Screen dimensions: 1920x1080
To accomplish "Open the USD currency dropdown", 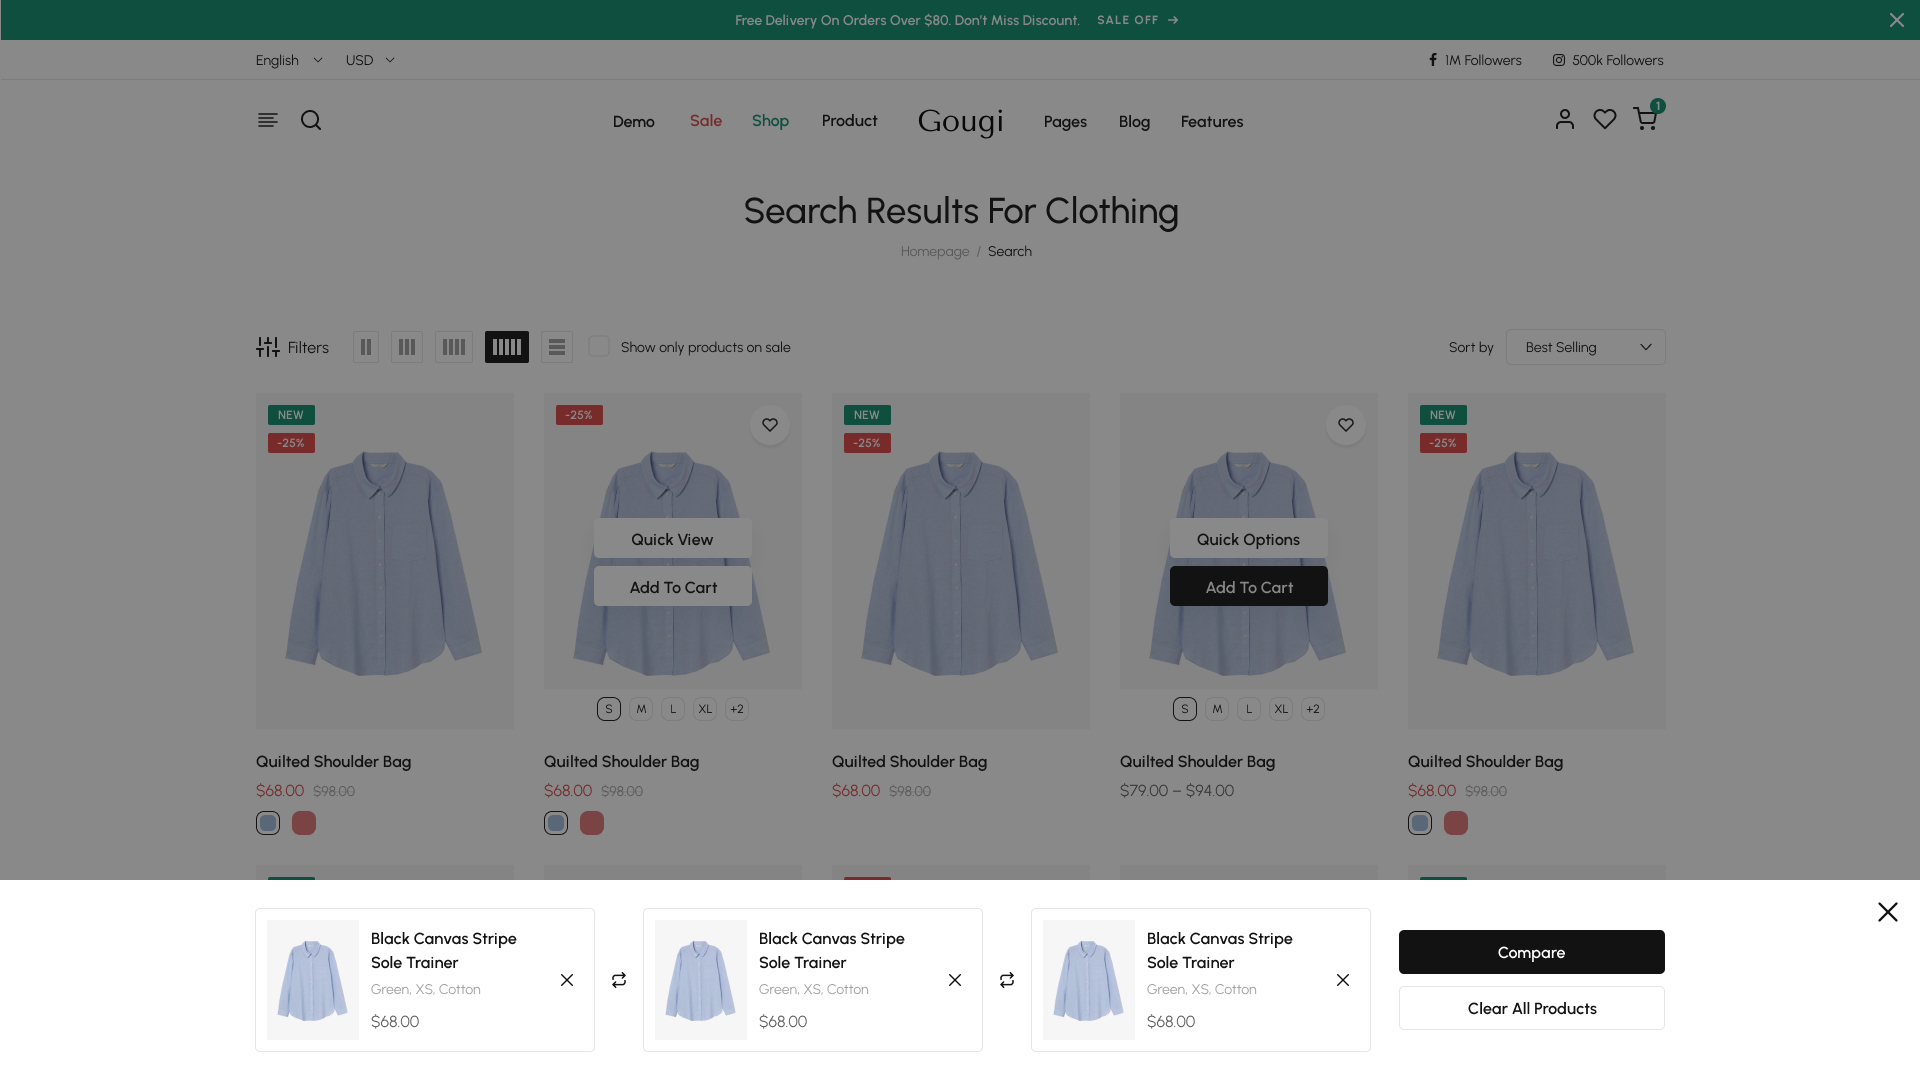I will pos(370,60).
